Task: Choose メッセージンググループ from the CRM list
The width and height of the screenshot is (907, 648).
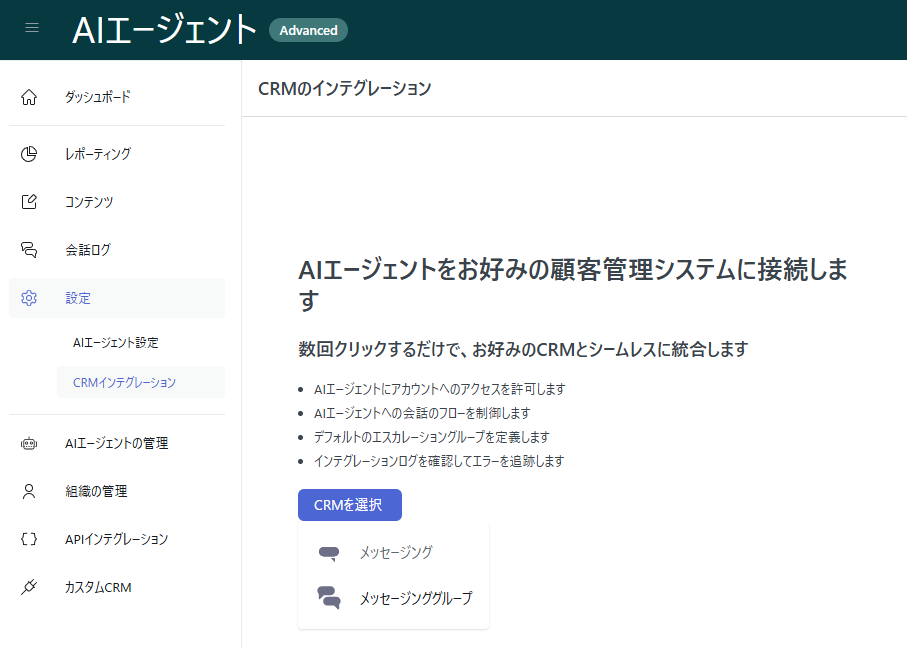Action: pyautogui.click(x=417, y=598)
